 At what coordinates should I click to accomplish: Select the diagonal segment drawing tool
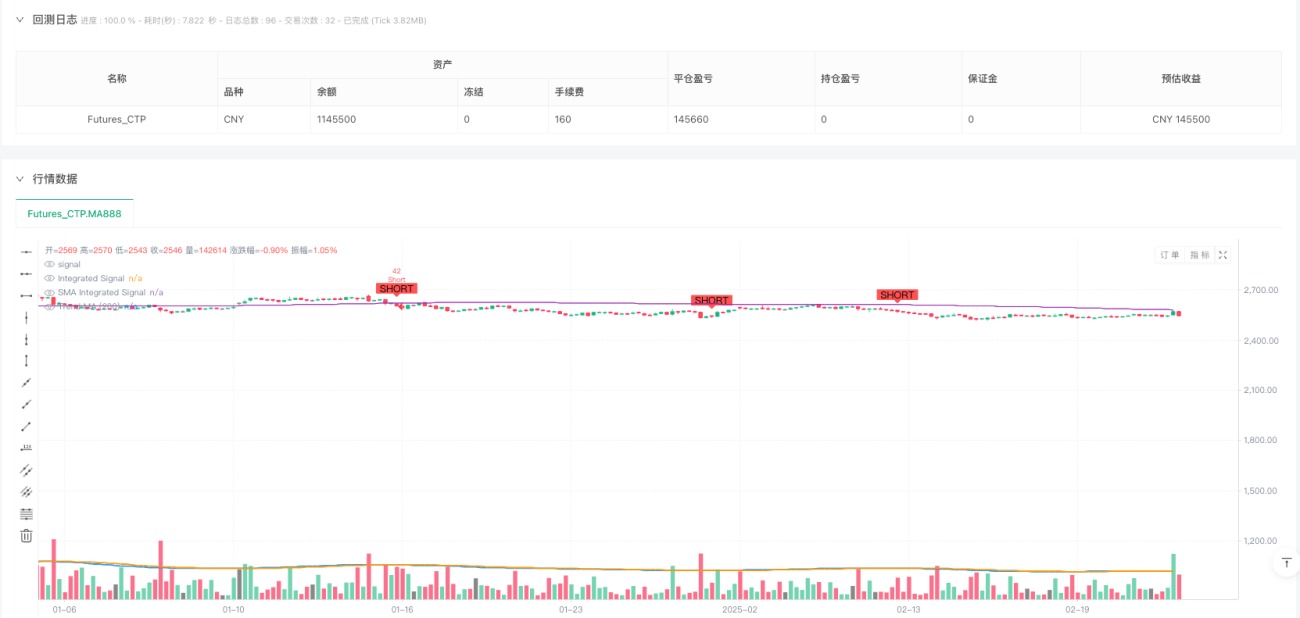tap(26, 426)
